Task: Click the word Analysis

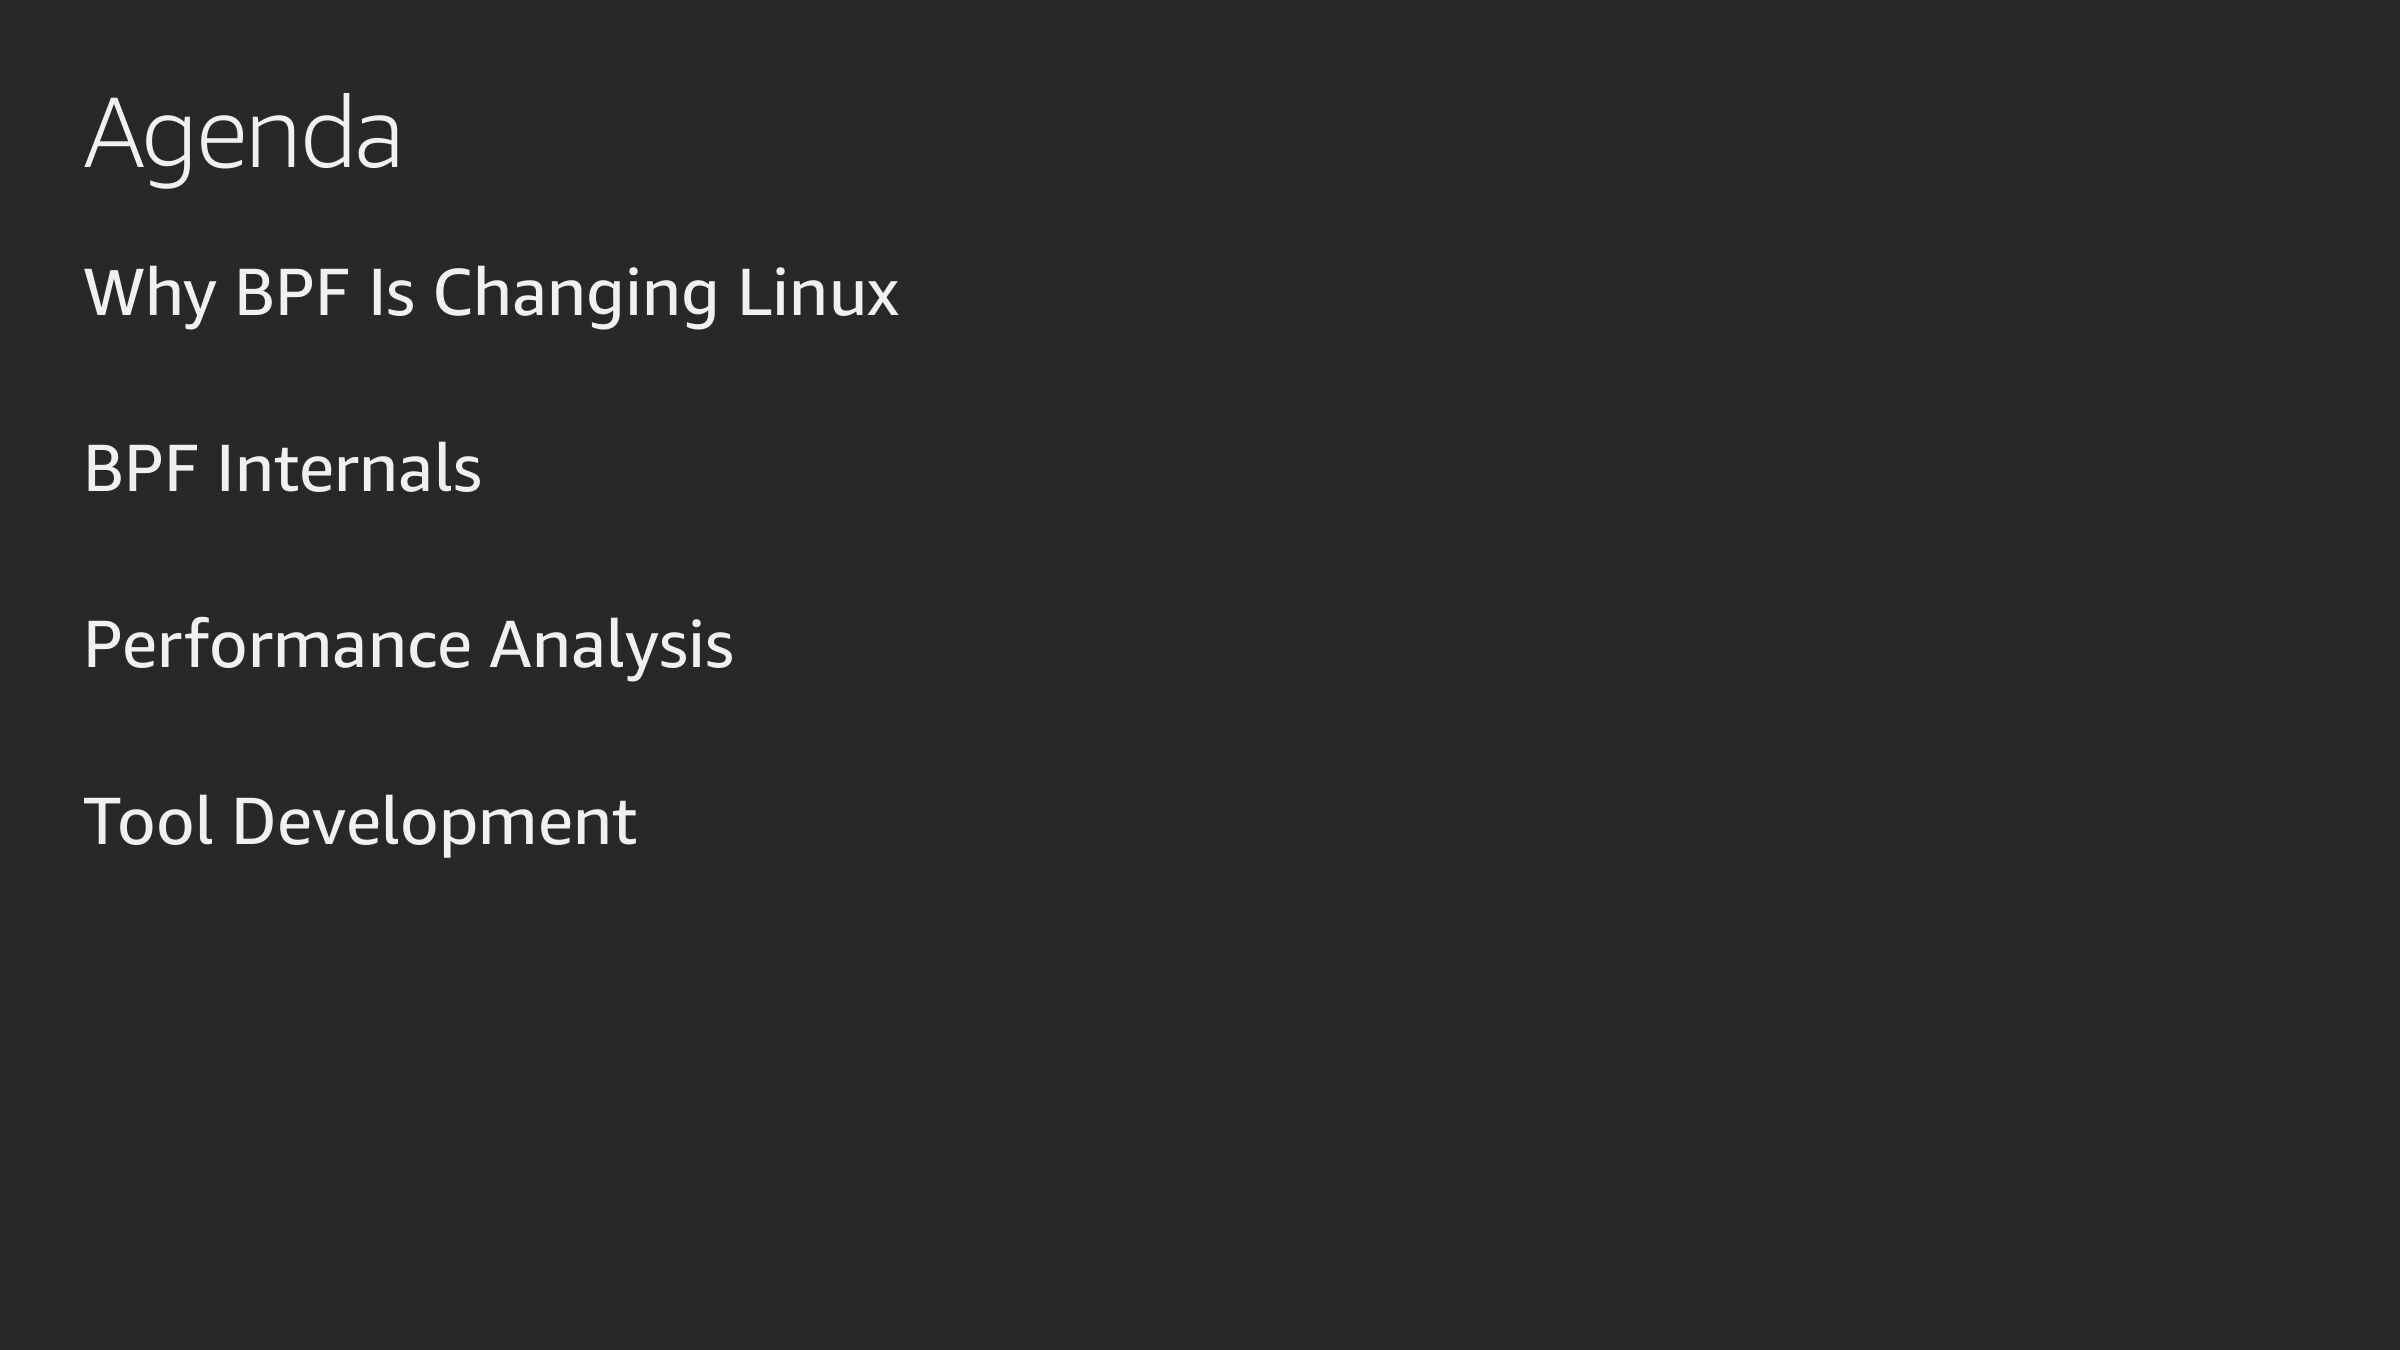Action: click(x=611, y=645)
